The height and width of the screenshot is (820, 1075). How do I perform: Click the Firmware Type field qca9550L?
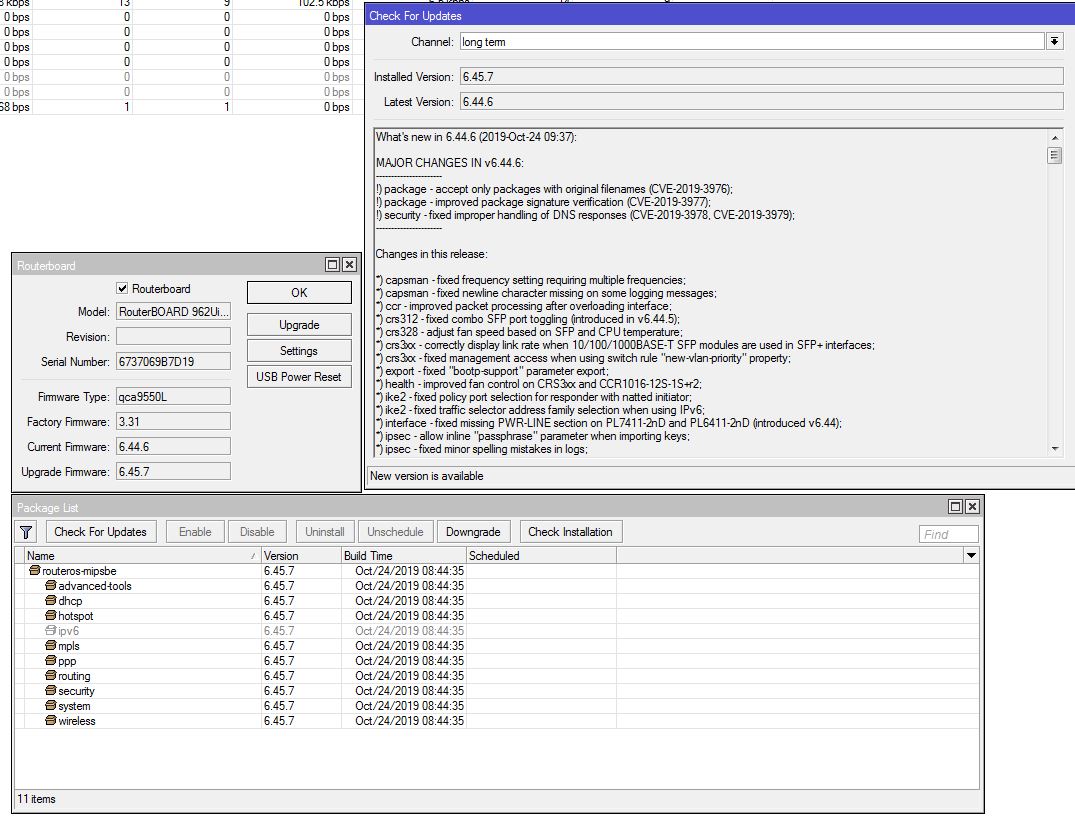tap(173, 397)
